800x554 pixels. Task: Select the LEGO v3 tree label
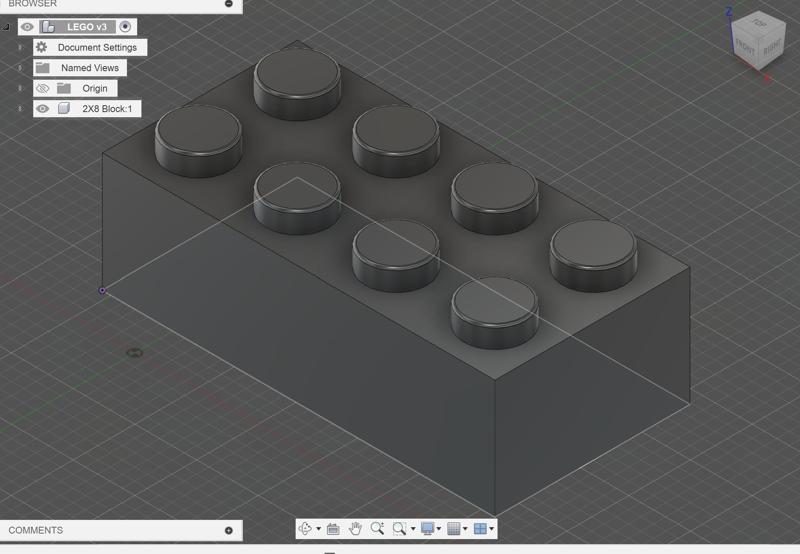pos(87,27)
